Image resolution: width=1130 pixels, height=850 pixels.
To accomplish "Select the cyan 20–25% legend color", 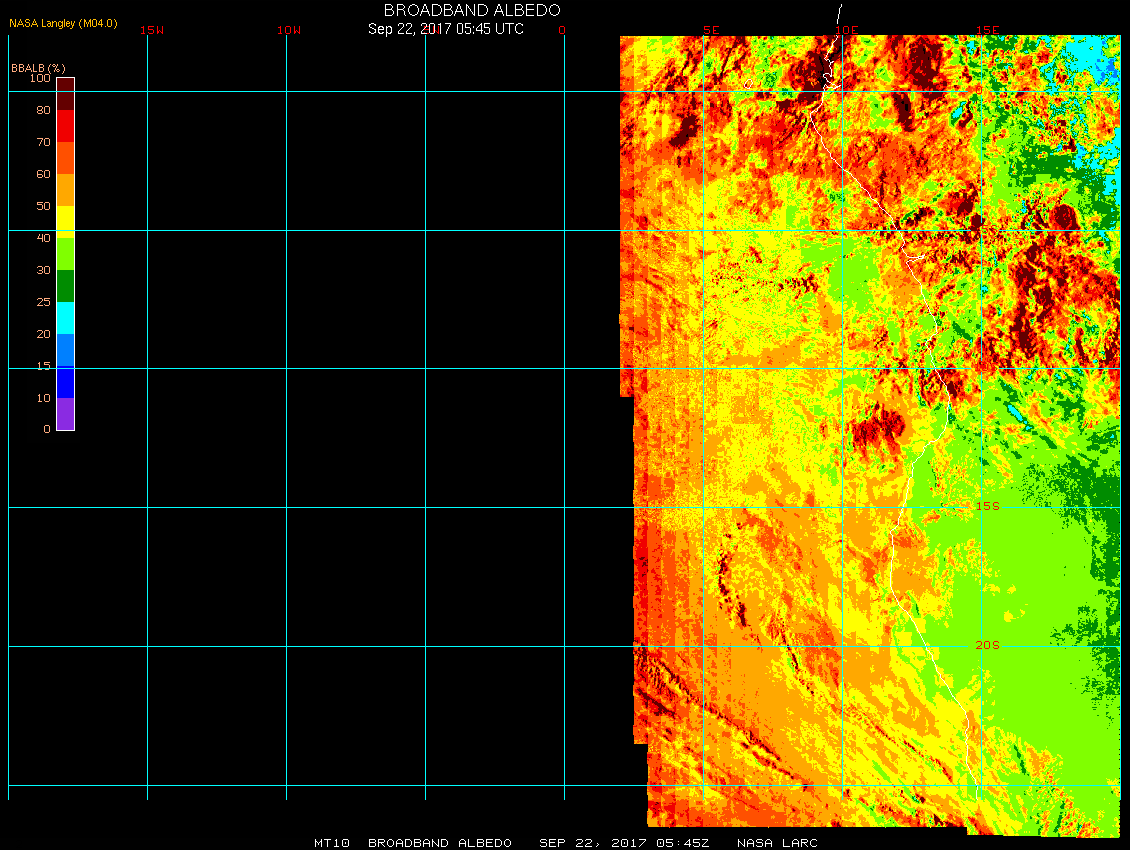I will point(65,318).
